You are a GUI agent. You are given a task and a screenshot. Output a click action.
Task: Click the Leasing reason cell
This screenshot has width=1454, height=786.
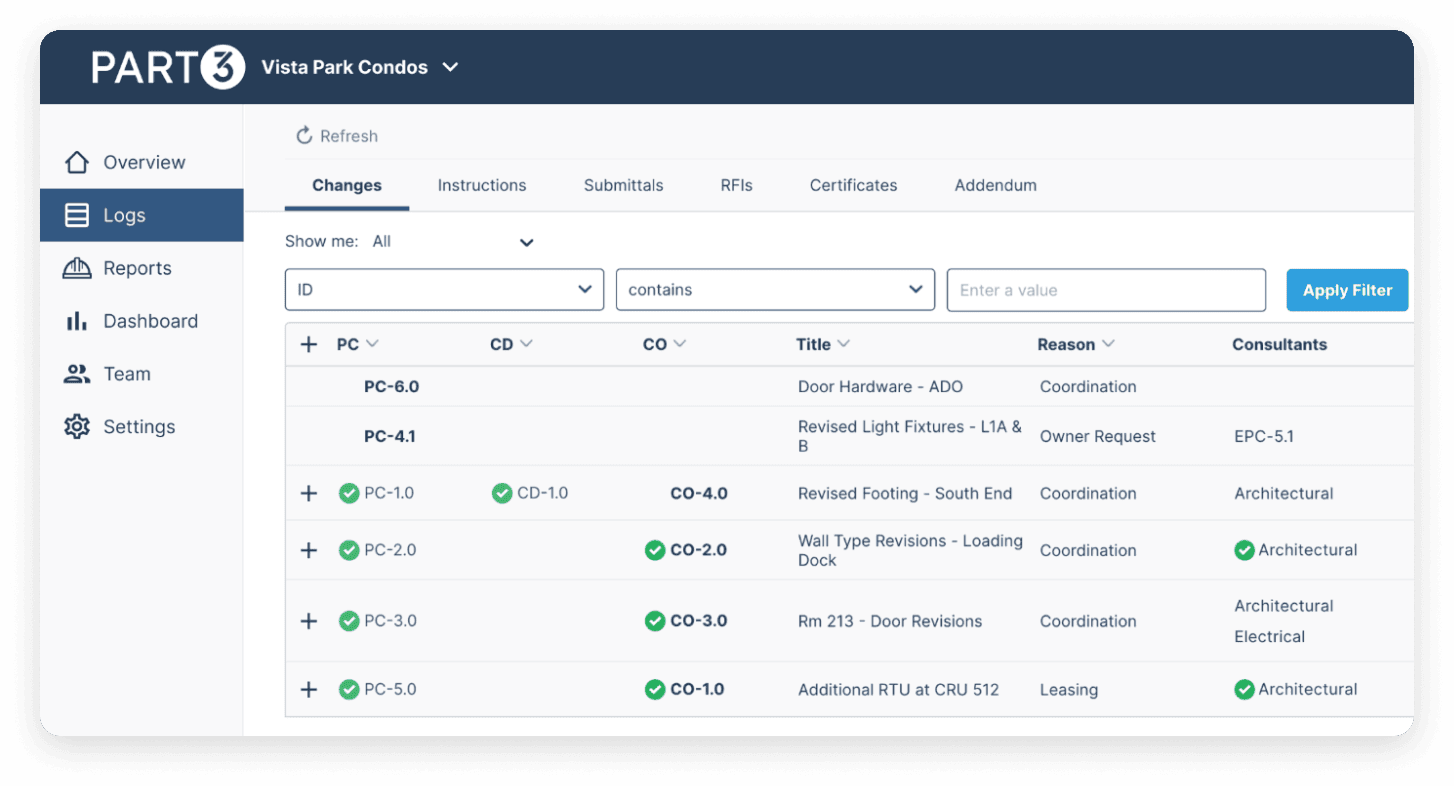[x=1069, y=689]
